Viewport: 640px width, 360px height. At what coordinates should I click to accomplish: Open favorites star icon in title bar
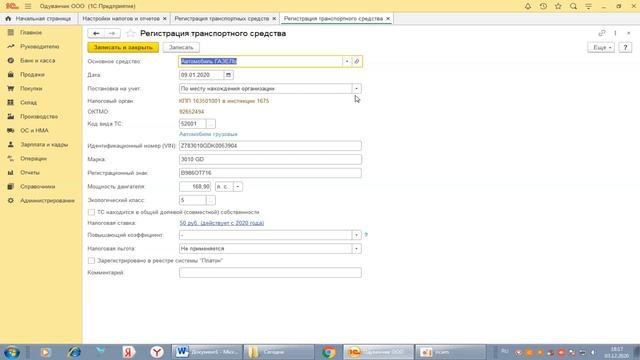pyautogui.click(x=558, y=6)
